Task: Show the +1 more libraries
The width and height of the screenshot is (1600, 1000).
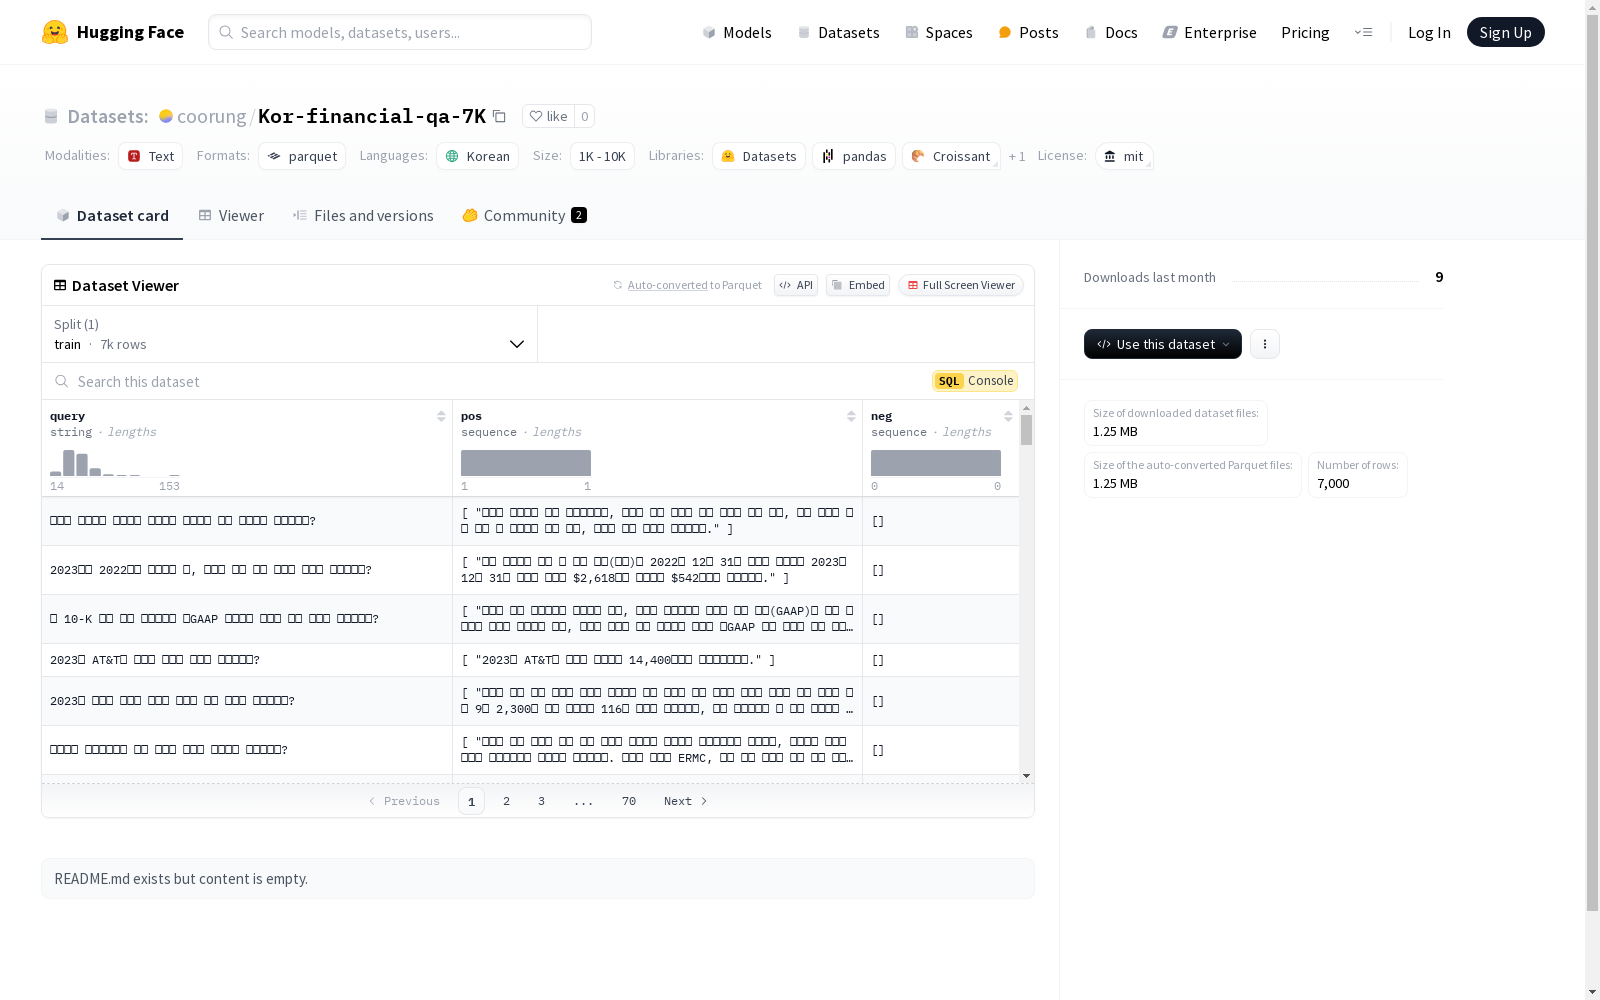Action: [x=1017, y=157]
